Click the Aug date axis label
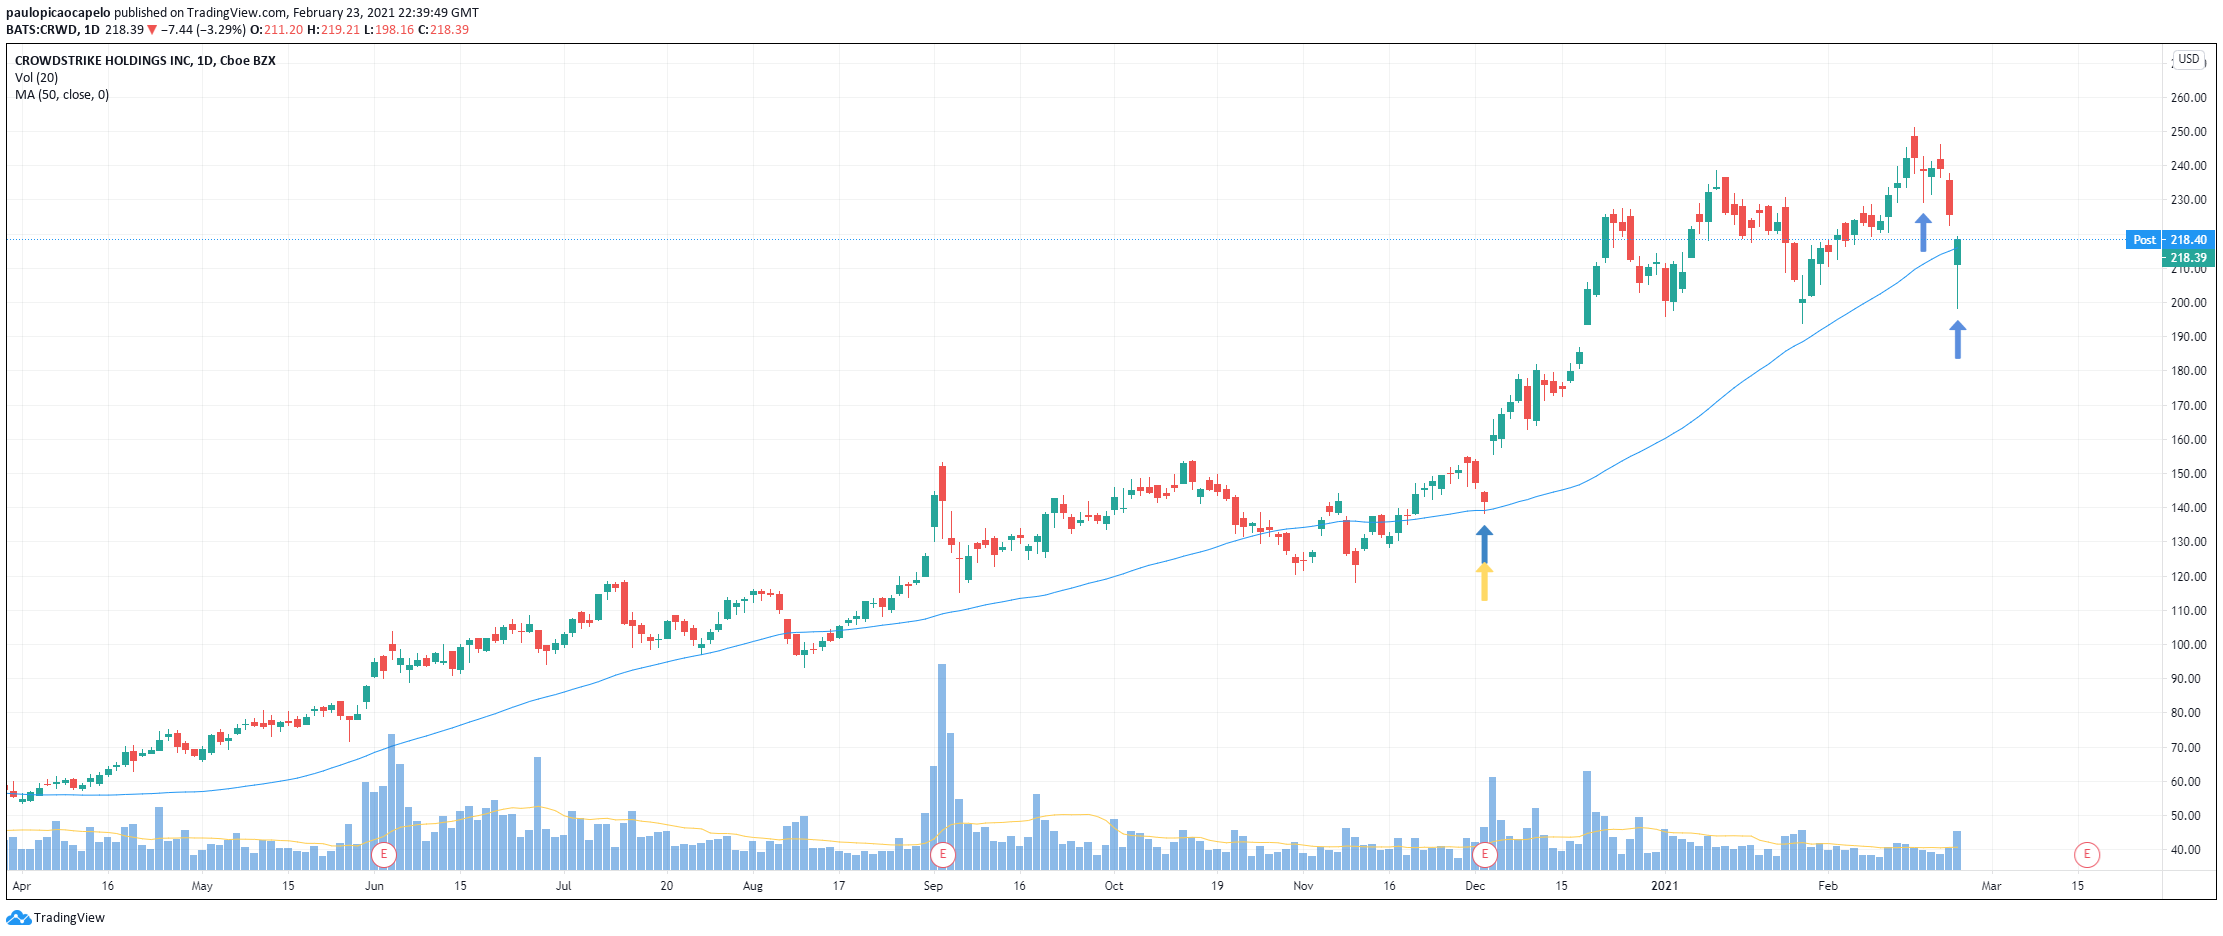The height and width of the screenshot is (936, 2223). 753,886
